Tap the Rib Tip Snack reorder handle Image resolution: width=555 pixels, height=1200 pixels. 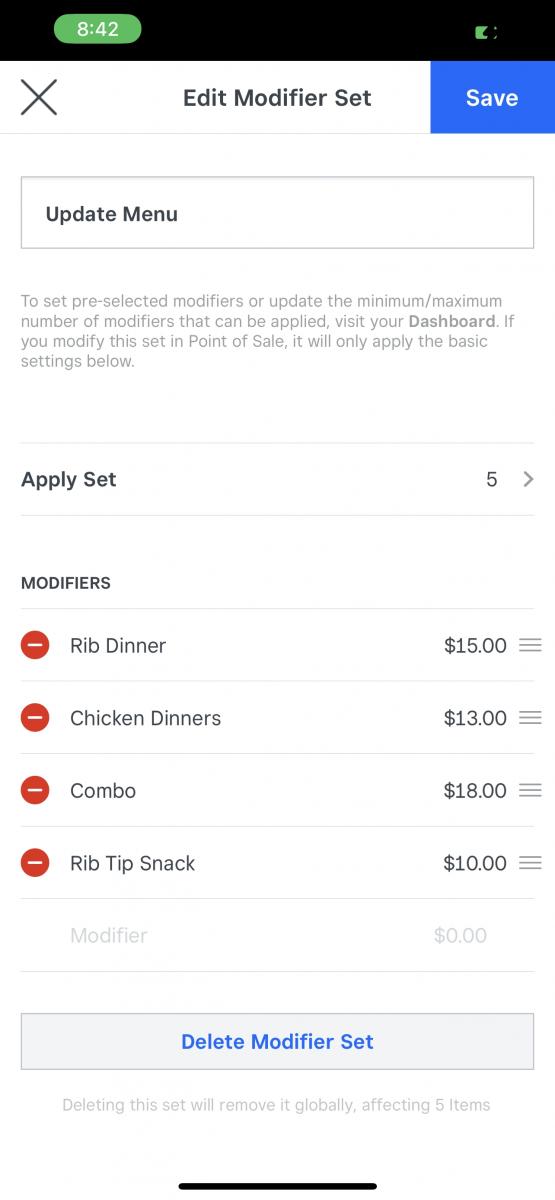[530, 863]
